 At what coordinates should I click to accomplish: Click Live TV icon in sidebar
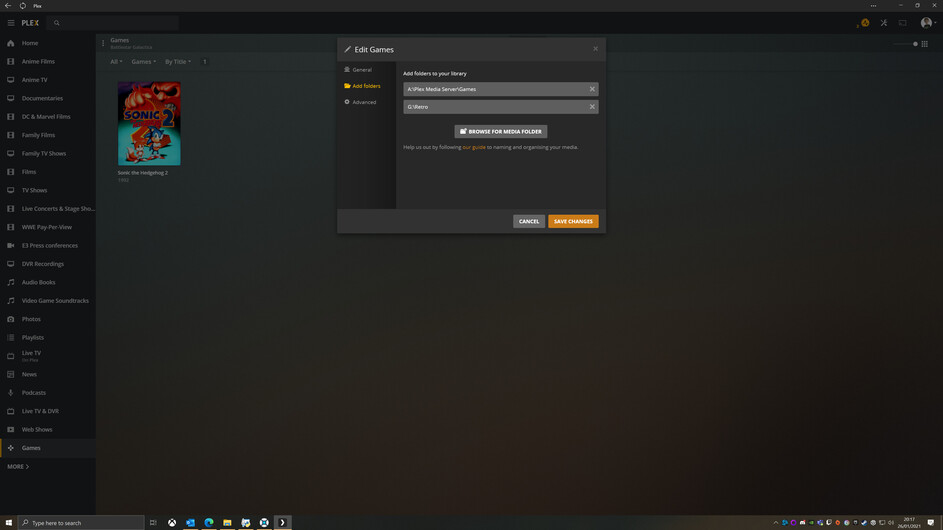click(11, 356)
